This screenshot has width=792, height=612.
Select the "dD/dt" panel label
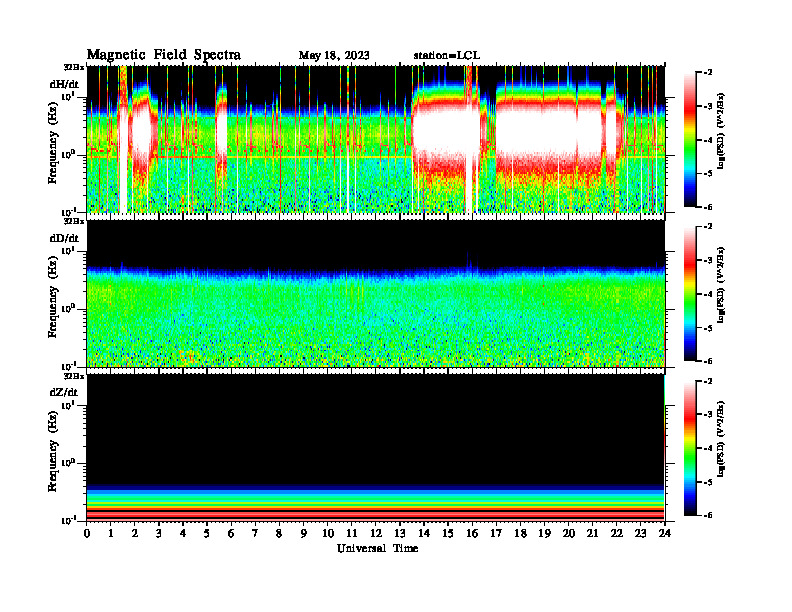click(x=64, y=238)
